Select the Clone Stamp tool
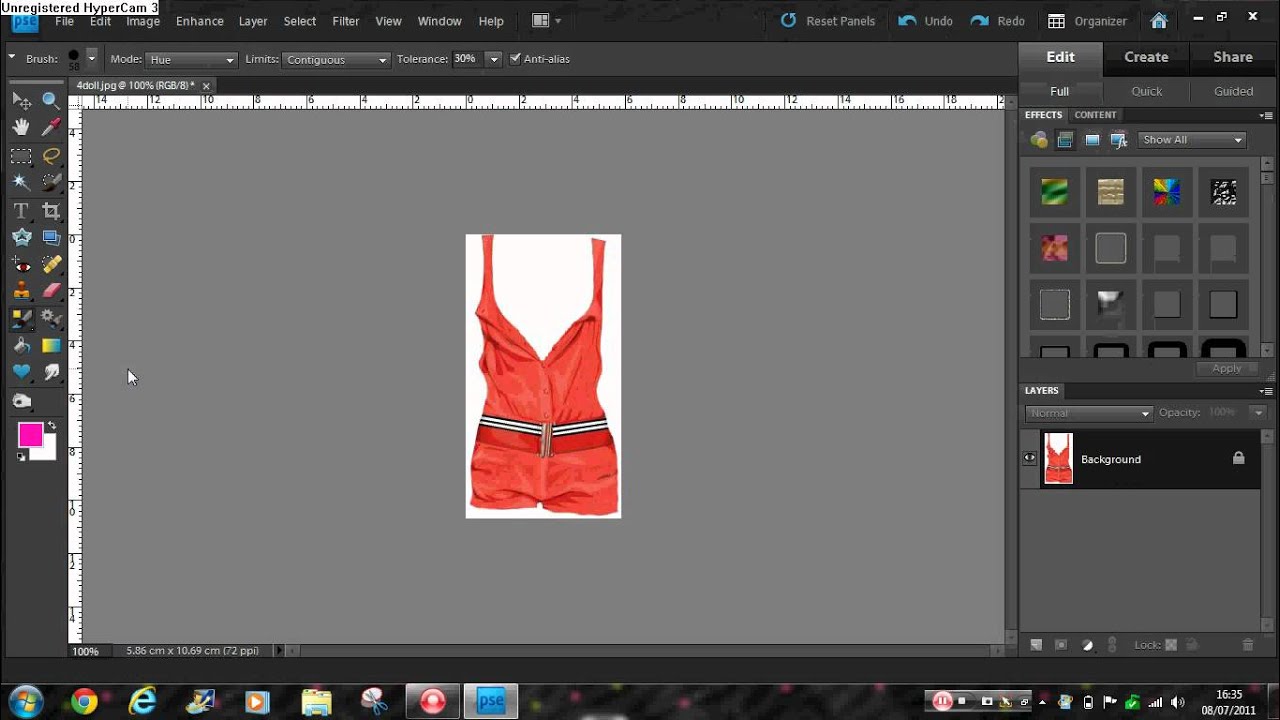 coord(21,291)
